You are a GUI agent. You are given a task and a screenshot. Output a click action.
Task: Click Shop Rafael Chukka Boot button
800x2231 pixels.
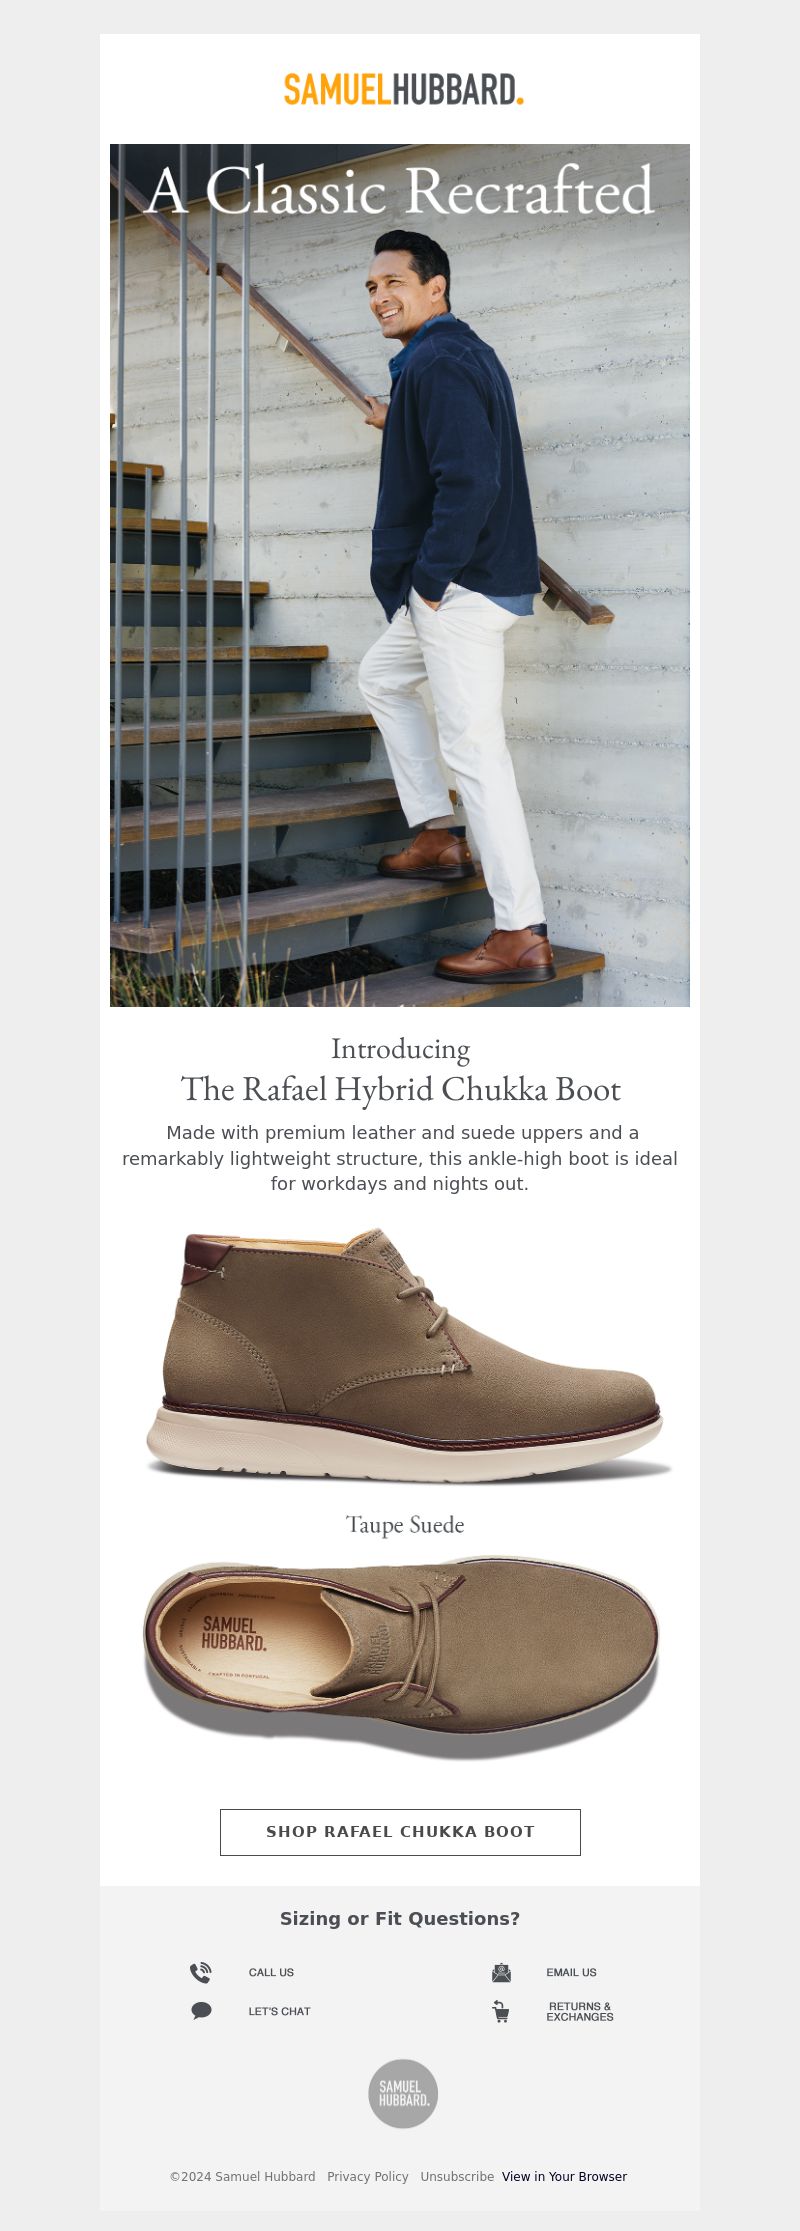pyautogui.click(x=400, y=1832)
